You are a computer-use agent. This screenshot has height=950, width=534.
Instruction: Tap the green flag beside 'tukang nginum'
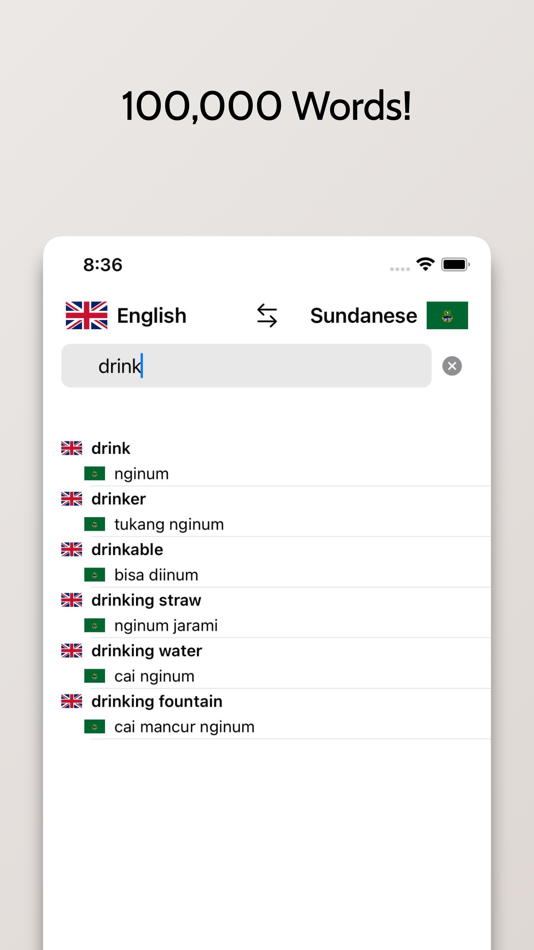point(95,524)
